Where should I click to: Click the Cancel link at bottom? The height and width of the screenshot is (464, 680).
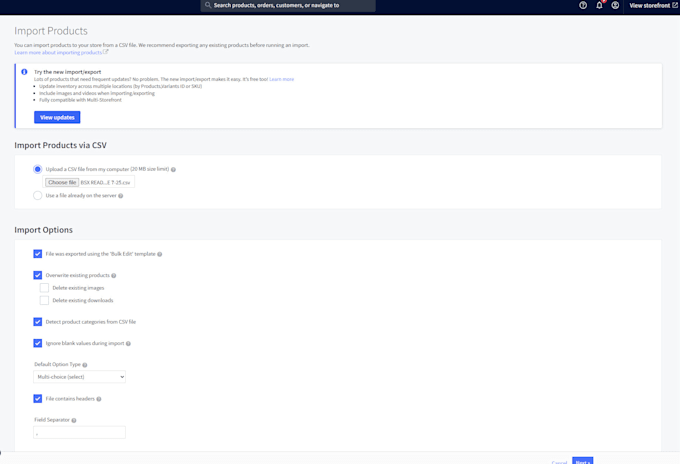[x=559, y=462]
